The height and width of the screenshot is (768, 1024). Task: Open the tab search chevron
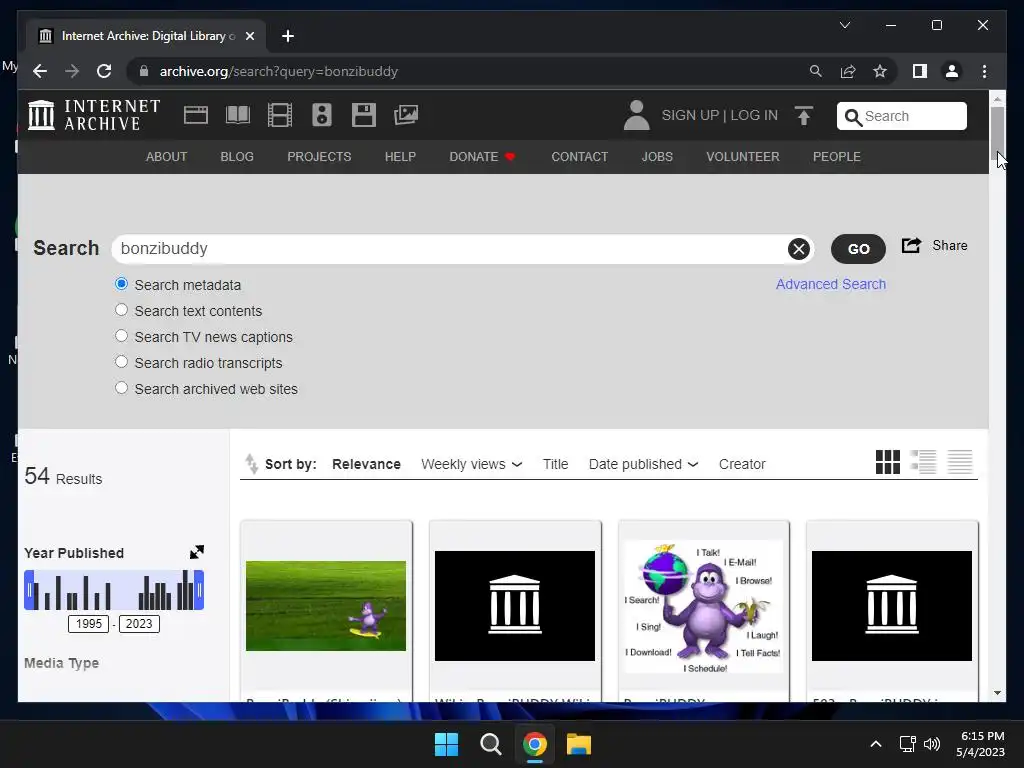(x=844, y=25)
